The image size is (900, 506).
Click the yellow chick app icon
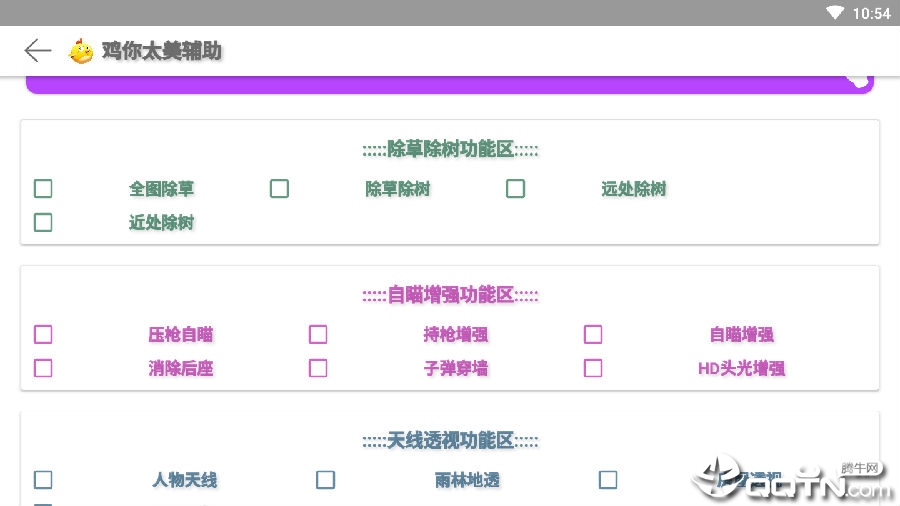click(81, 51)
